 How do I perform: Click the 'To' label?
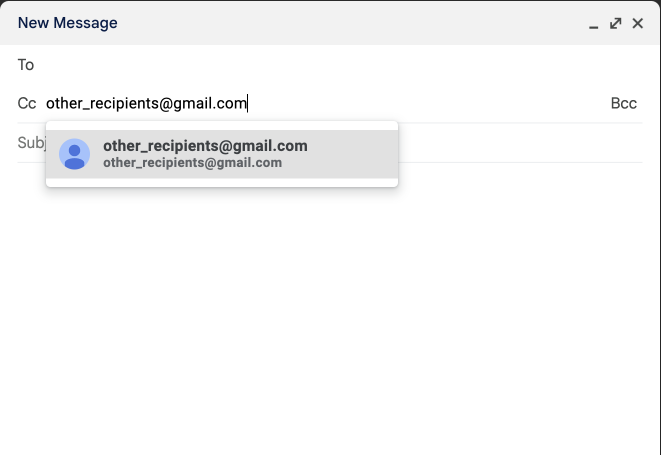[26, 65]
